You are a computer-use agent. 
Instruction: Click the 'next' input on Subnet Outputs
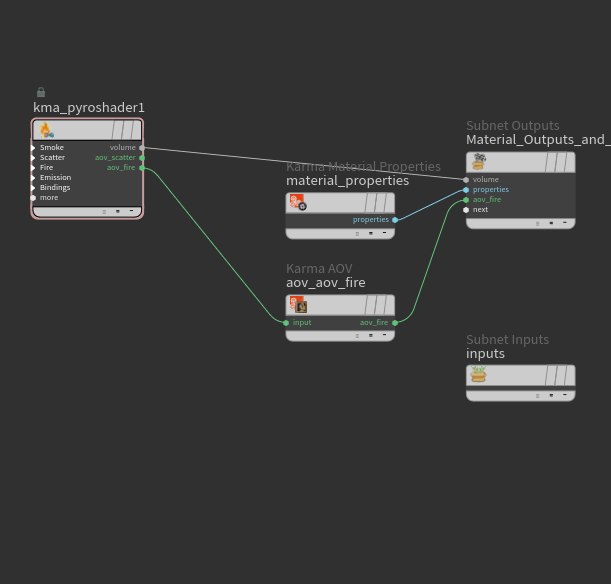466,210
